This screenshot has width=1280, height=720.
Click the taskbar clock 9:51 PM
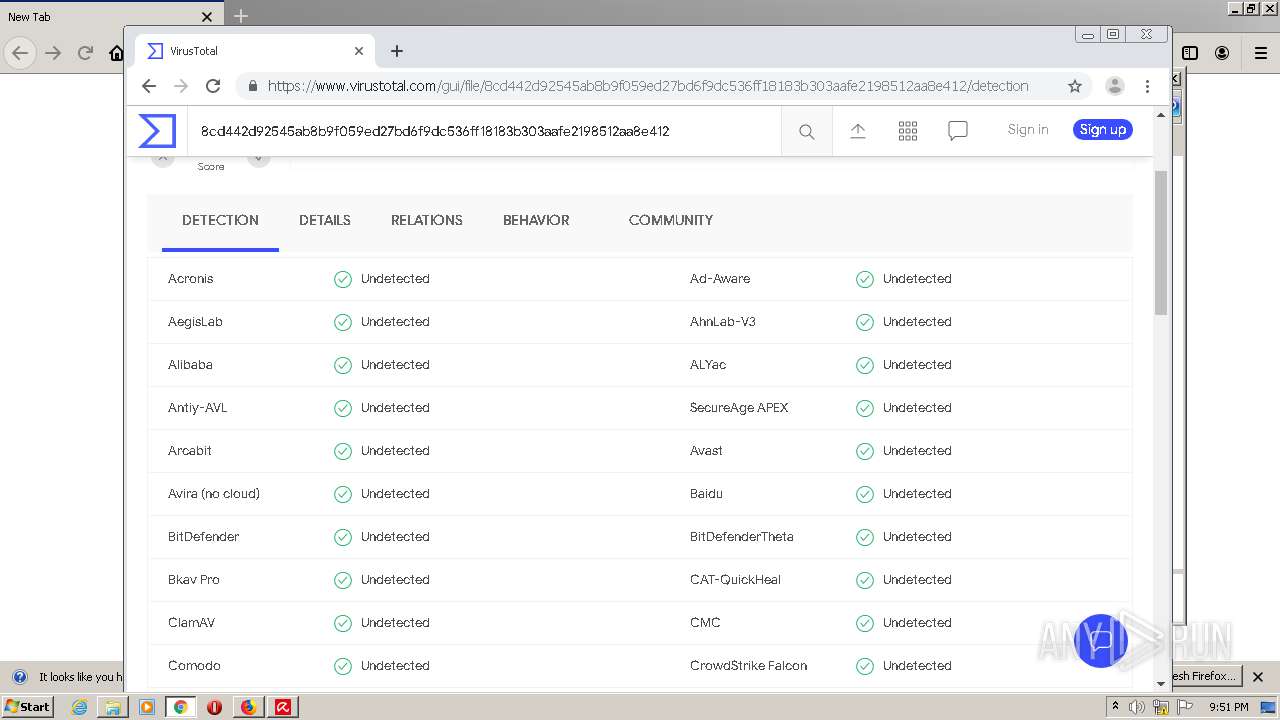click(x=1229, y=707)
